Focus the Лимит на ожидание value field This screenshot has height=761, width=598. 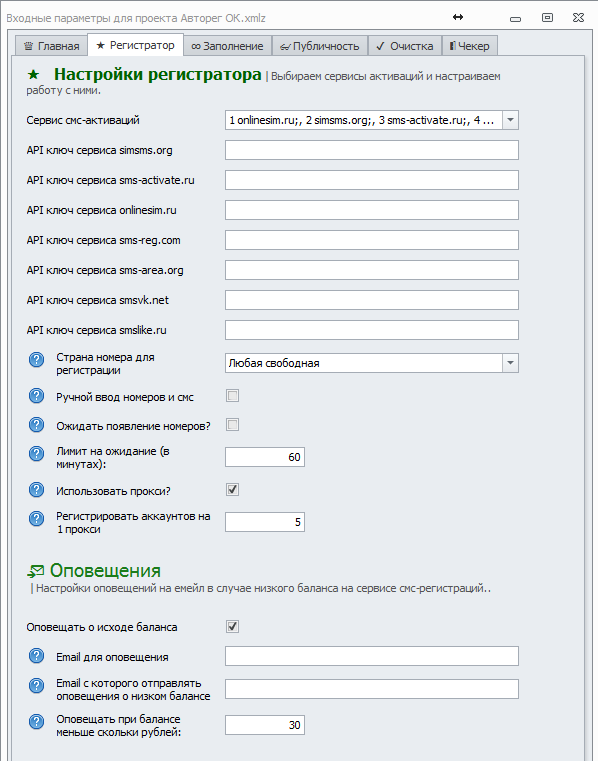(265, 457)
